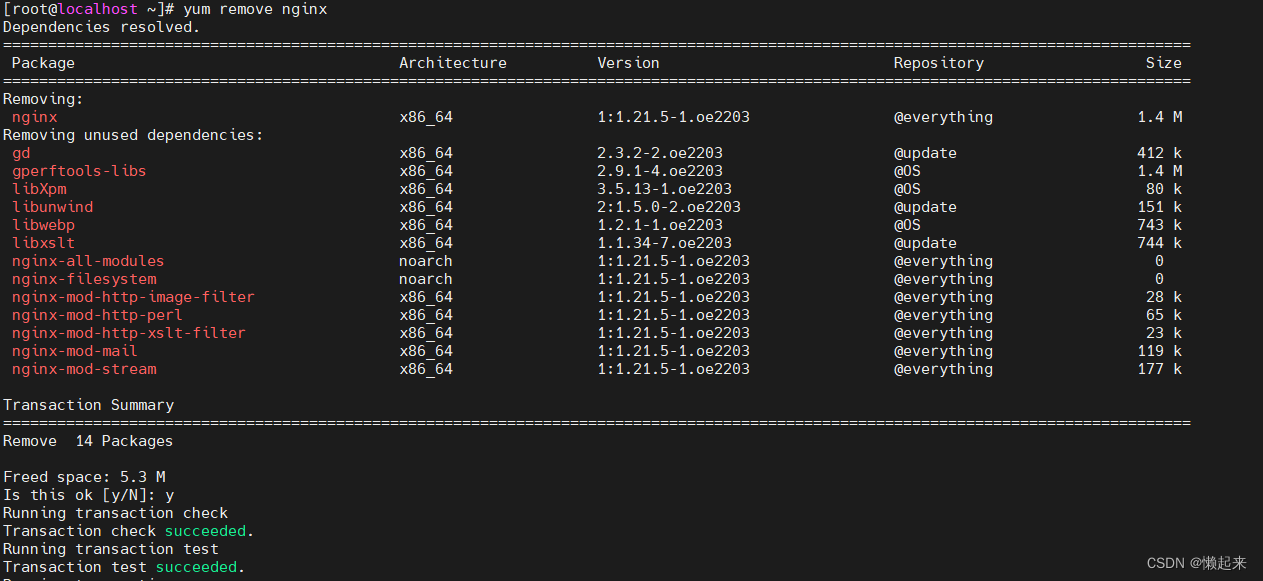
Task: Click nginx-all-modules in the list
Action: [x=88, y=260]
